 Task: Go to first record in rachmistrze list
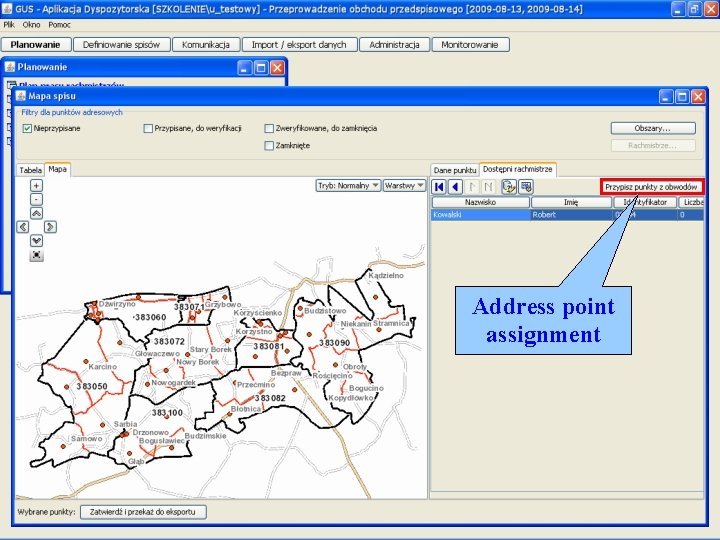point(439,187)
